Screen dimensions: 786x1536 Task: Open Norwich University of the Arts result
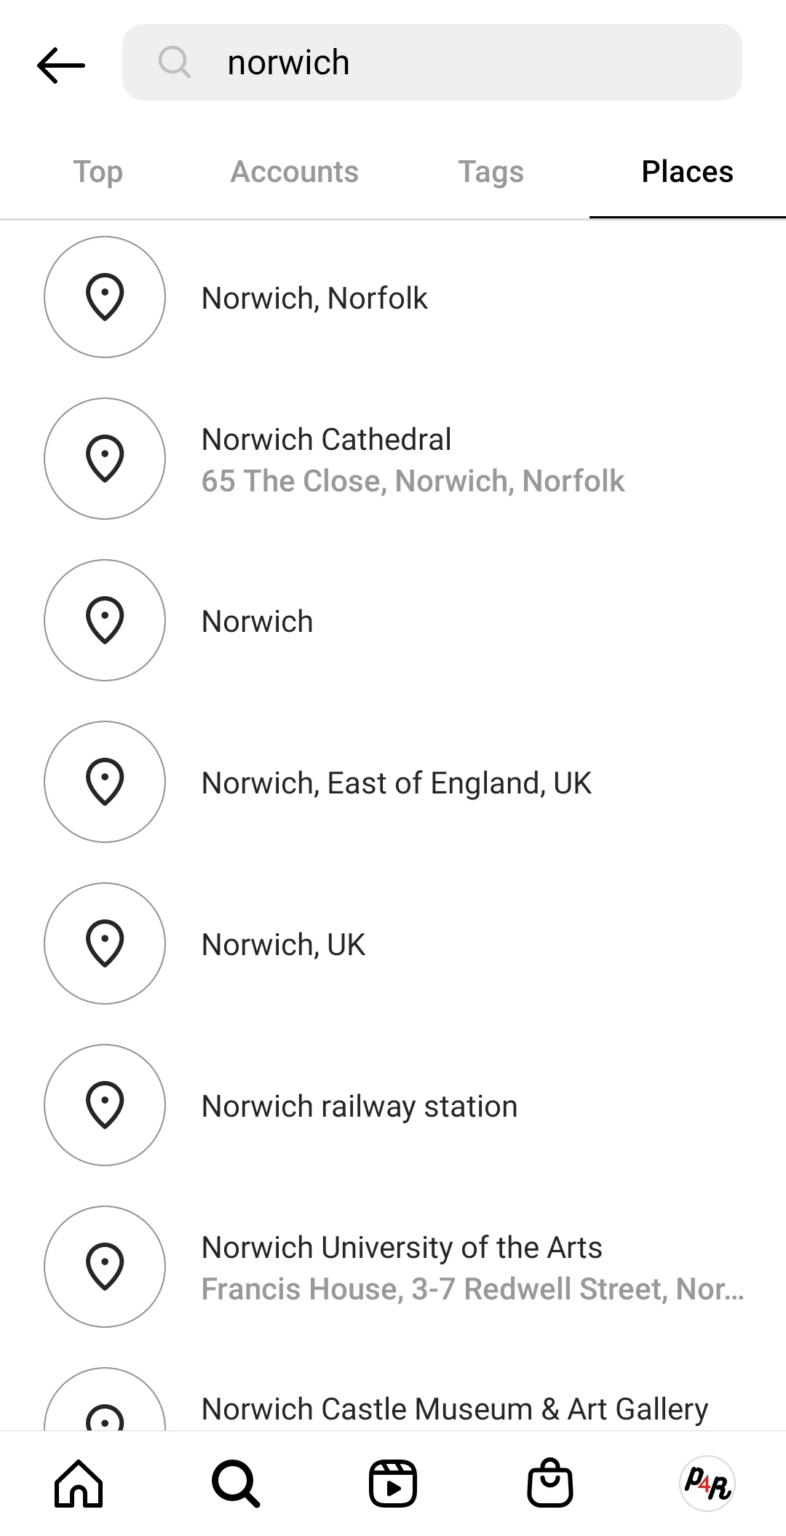402,1266
